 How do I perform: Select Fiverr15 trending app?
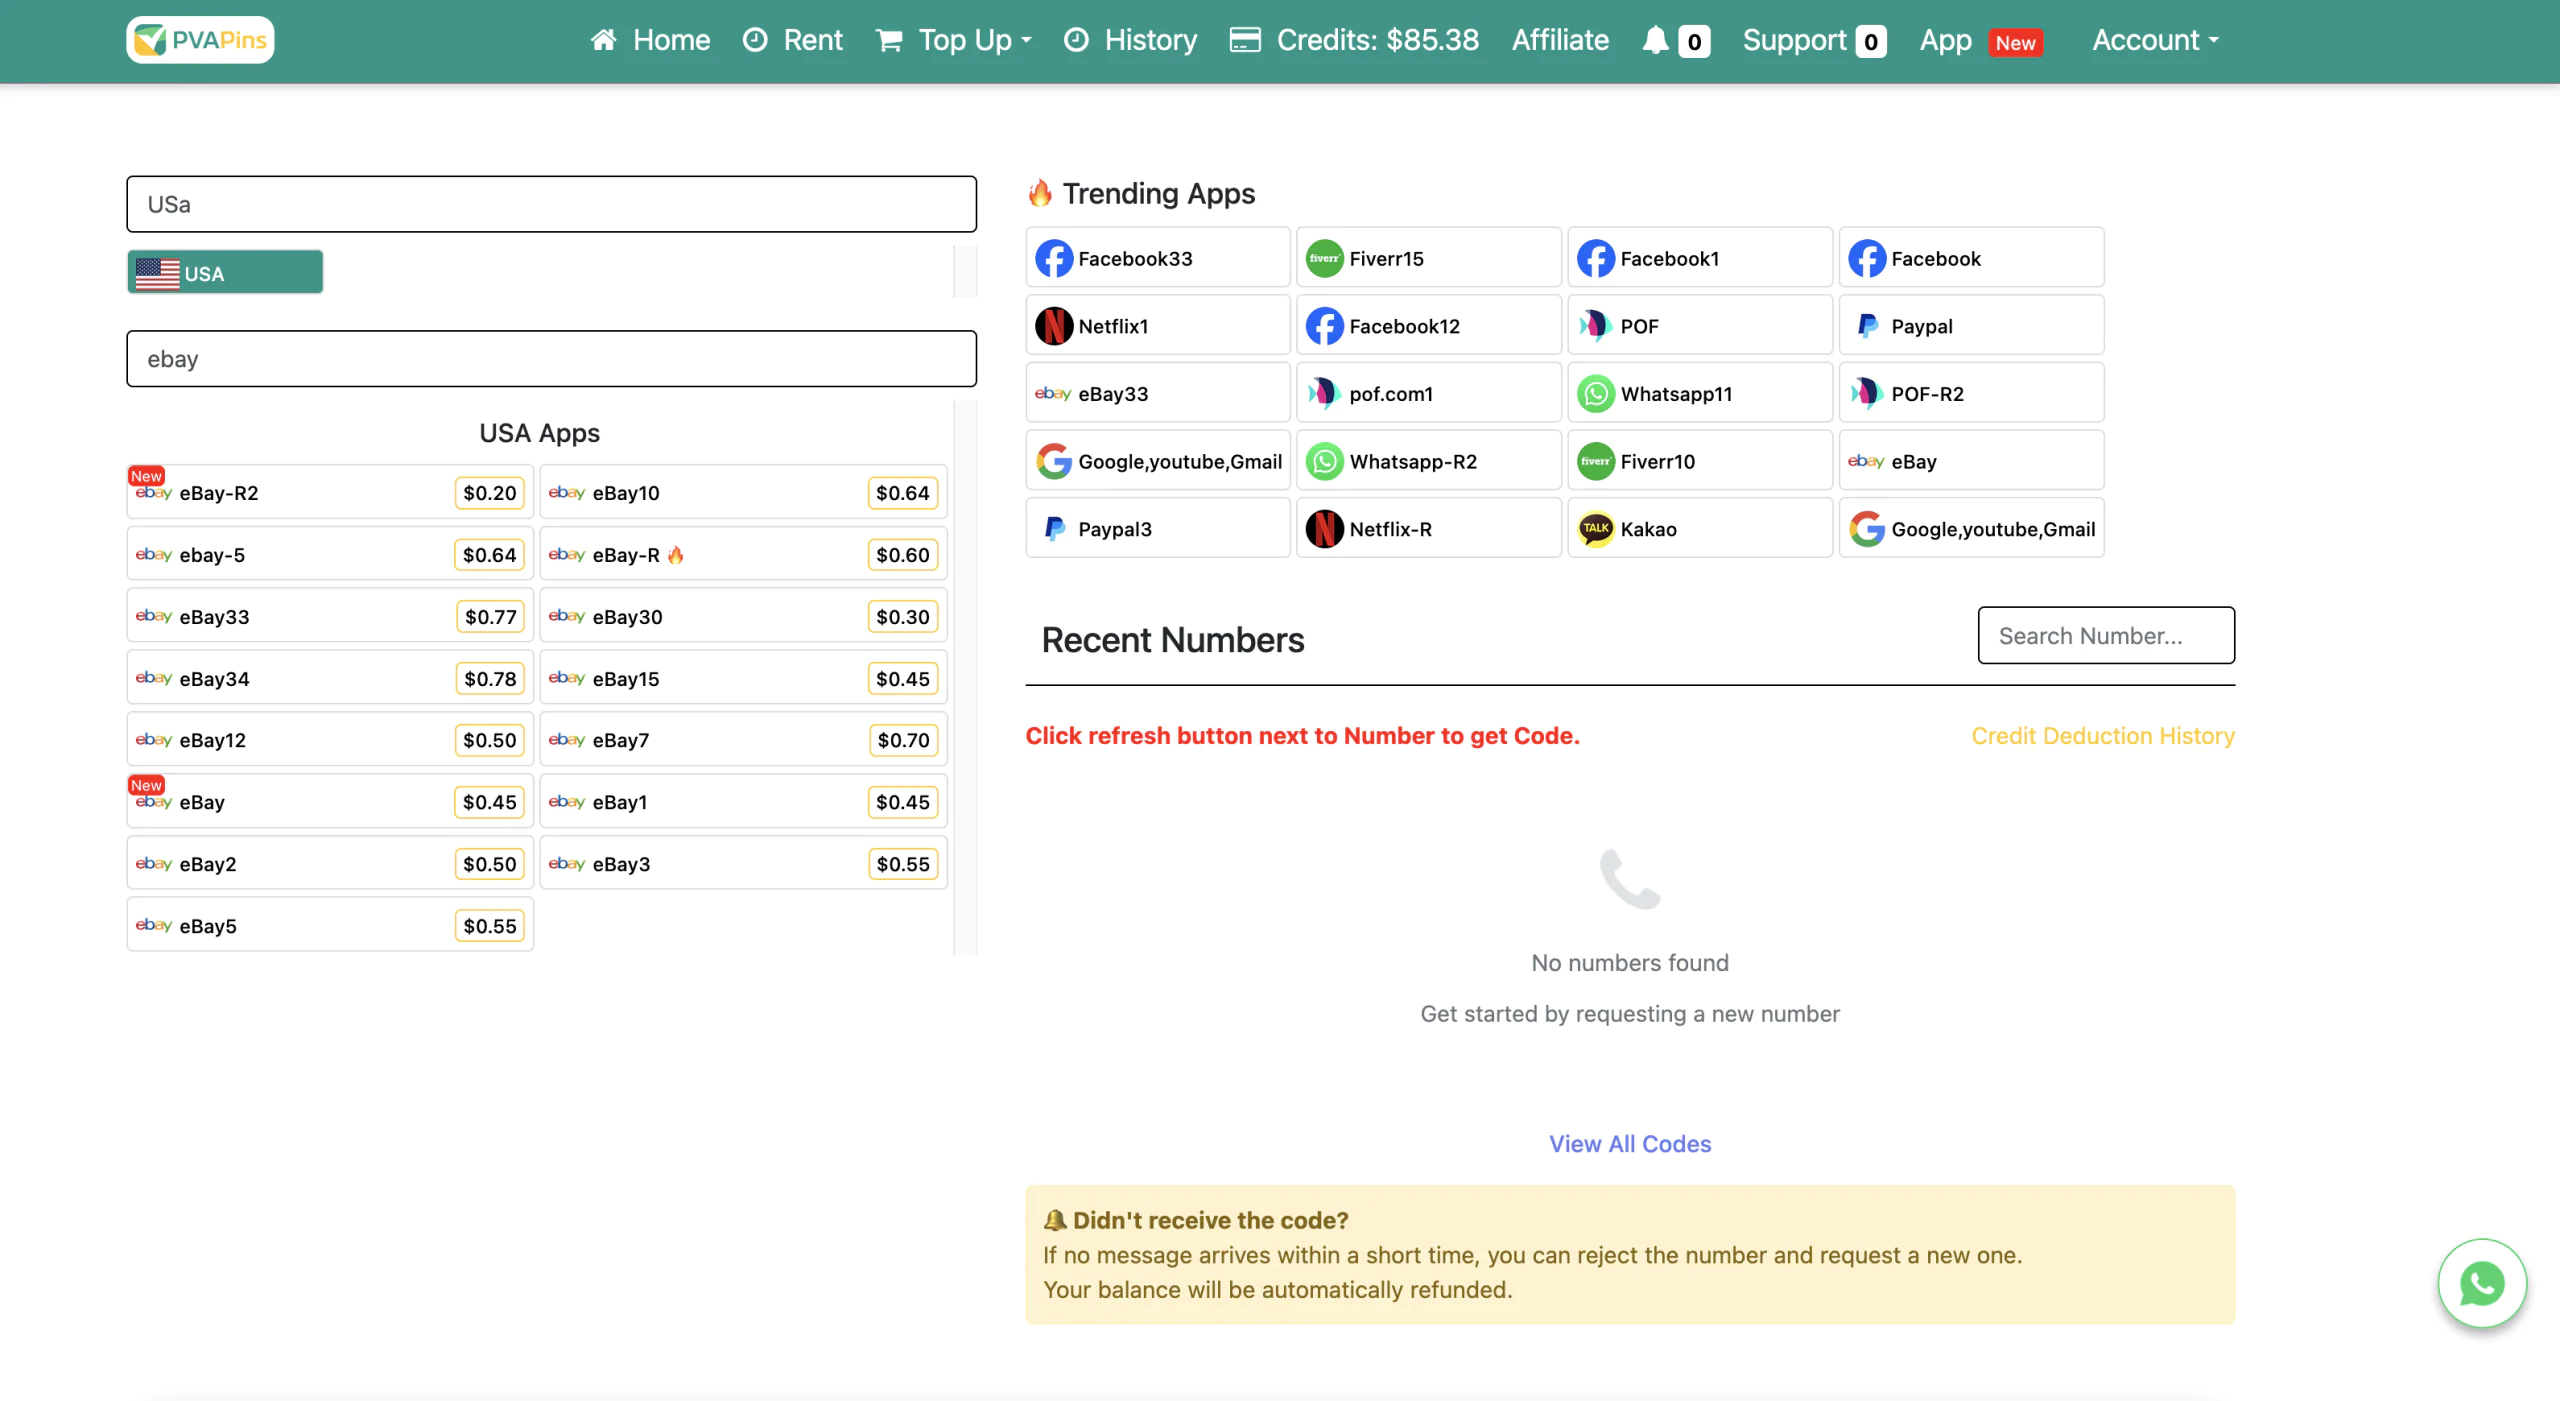[1429, 258]
